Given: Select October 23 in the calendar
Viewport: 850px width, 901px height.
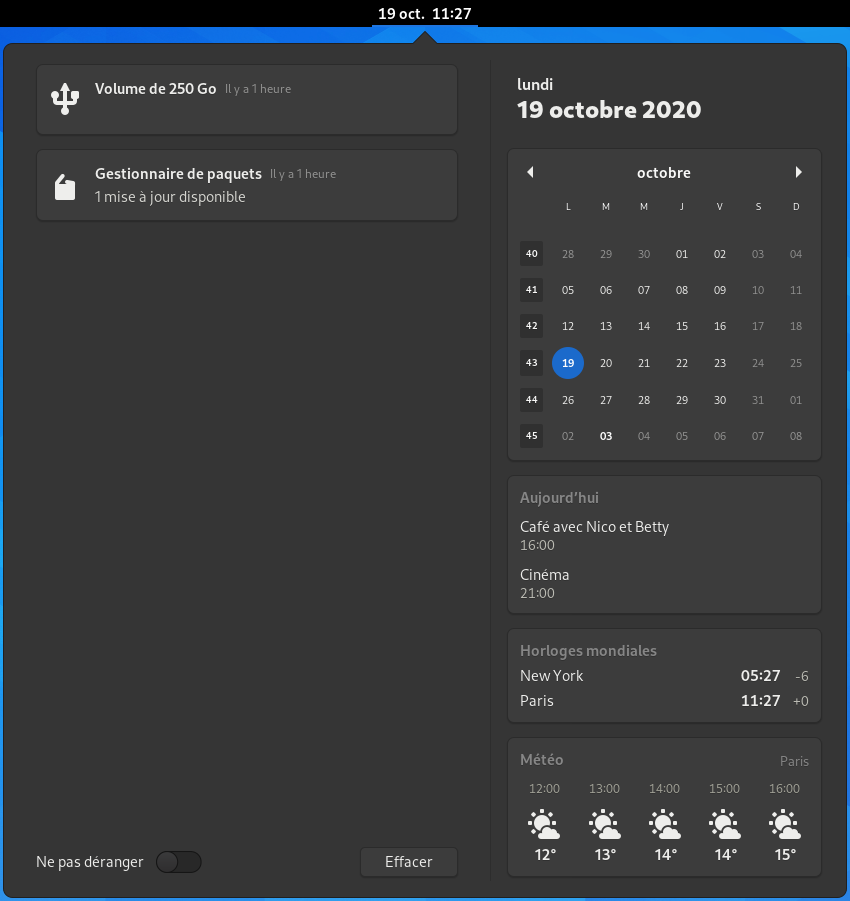Looking at the screenshot, I should click(x=720, y=363).
